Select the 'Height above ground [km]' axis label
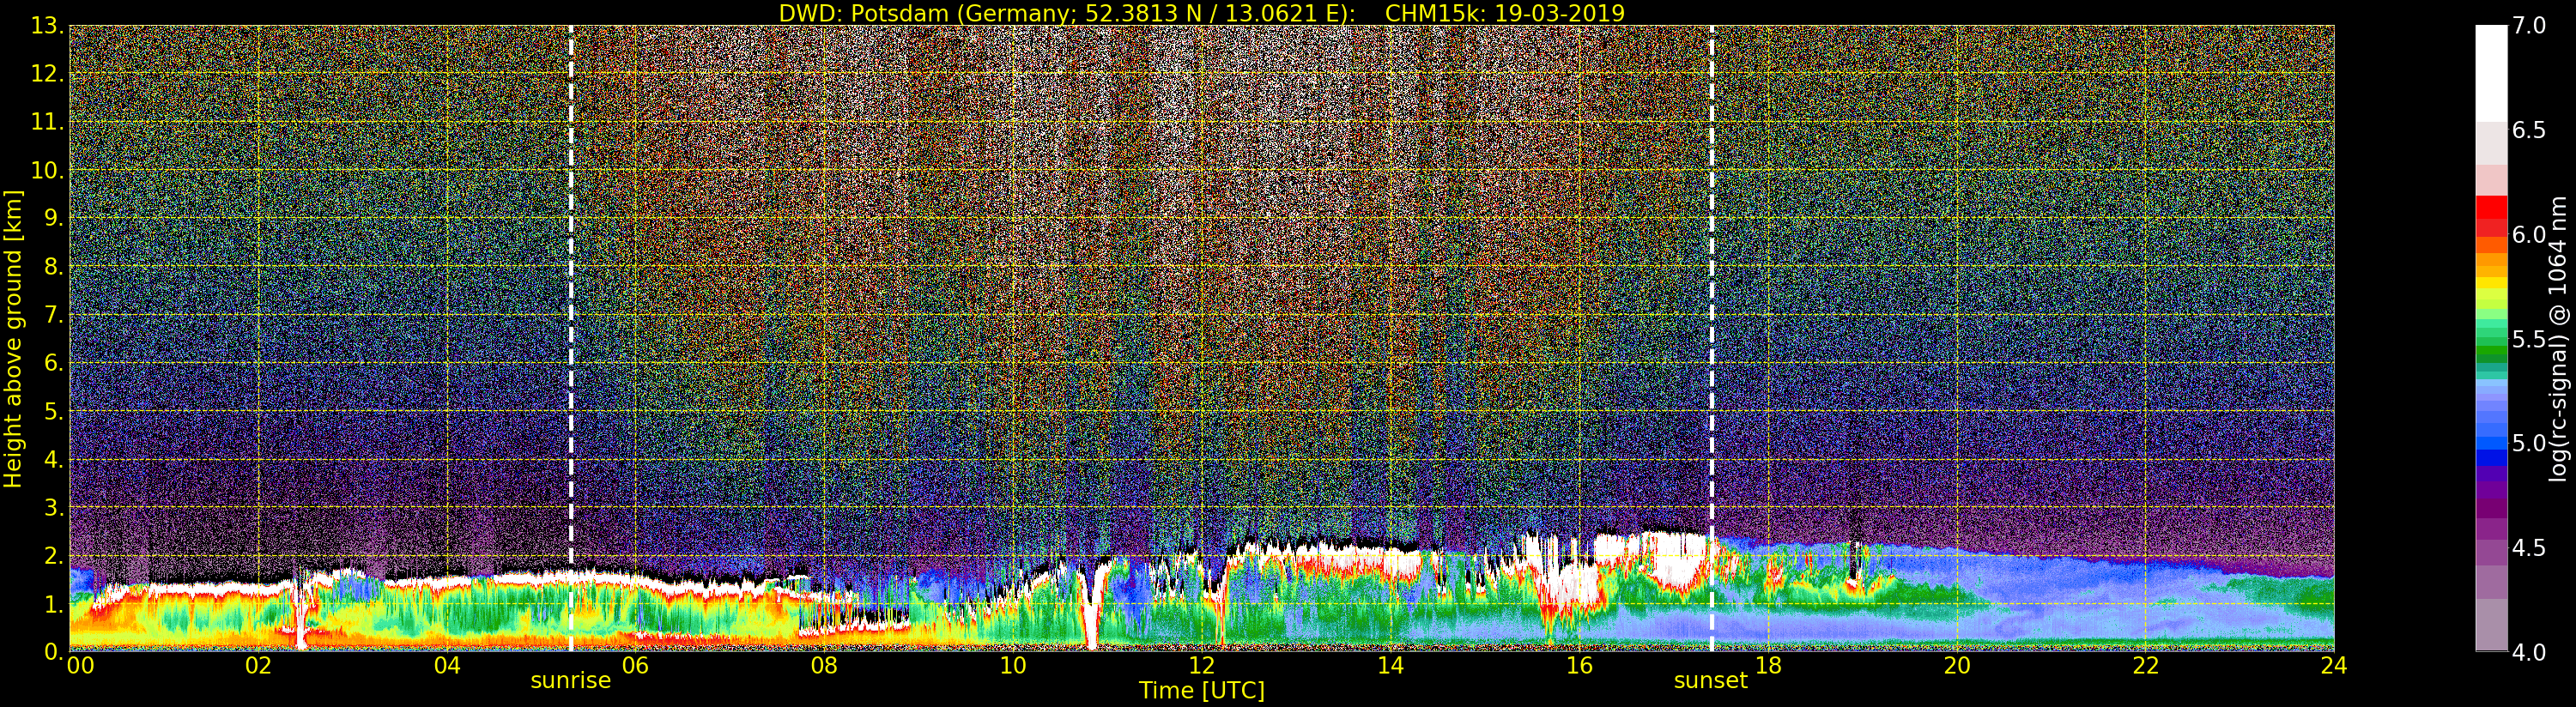The image size is (2576, 707). coord(13,338)
